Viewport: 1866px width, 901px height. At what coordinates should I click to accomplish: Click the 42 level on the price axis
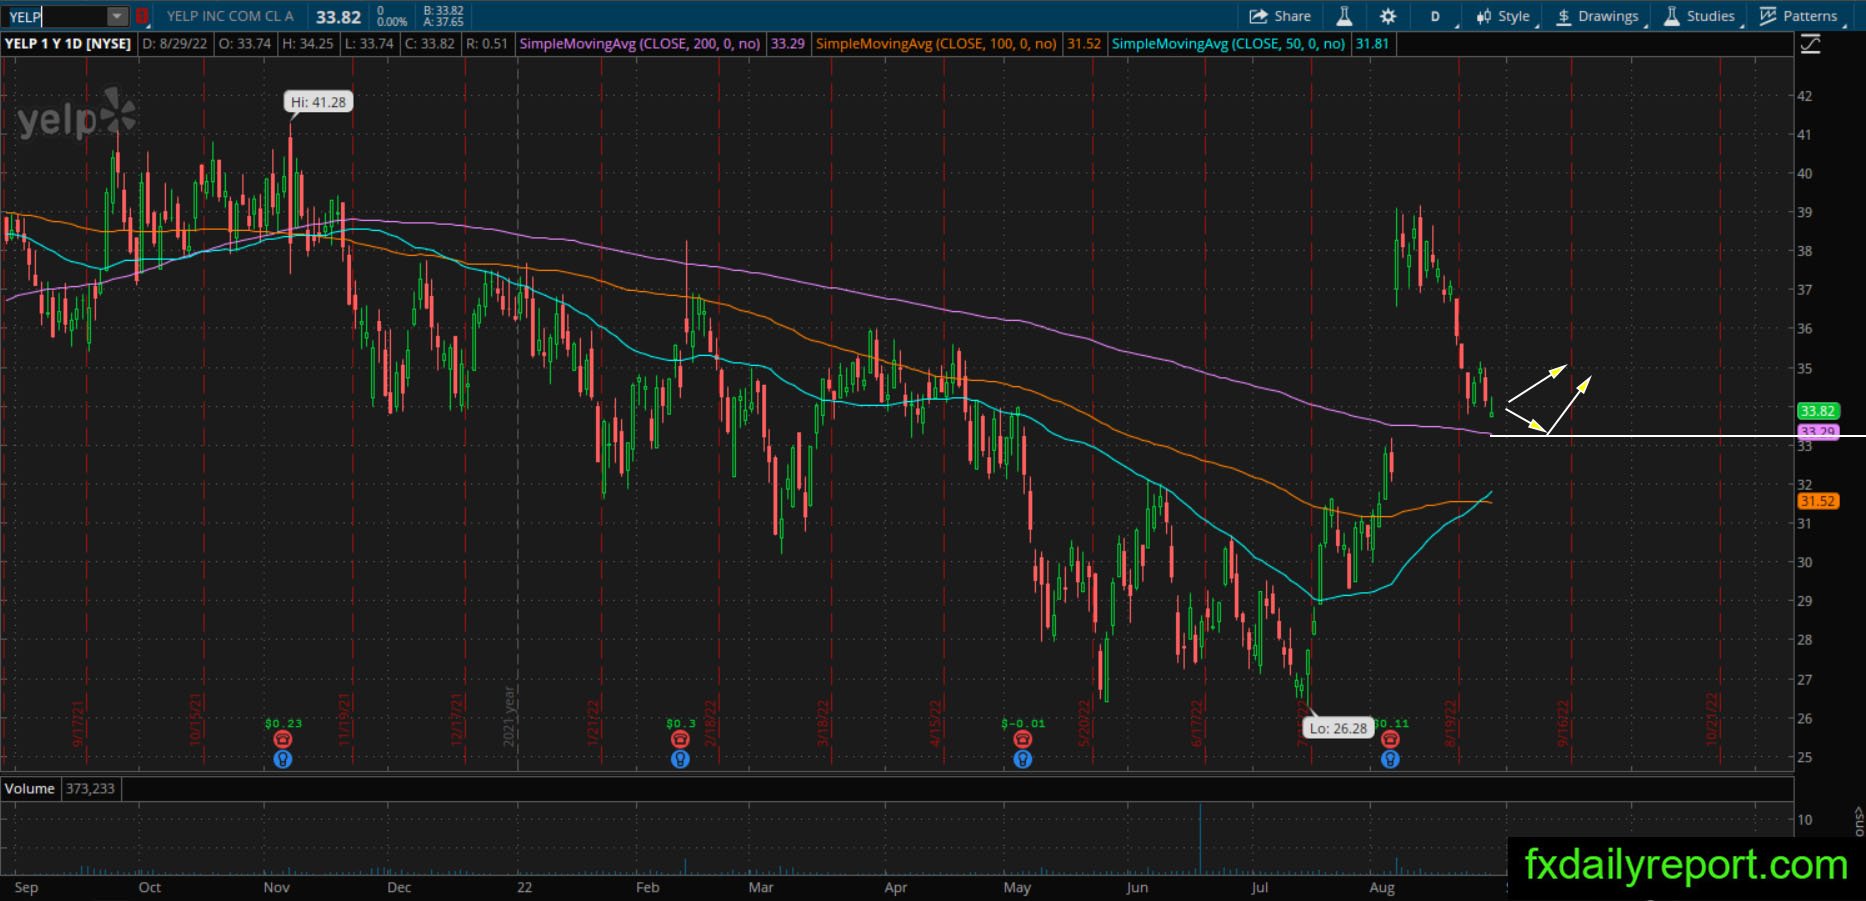[1805, 96]
